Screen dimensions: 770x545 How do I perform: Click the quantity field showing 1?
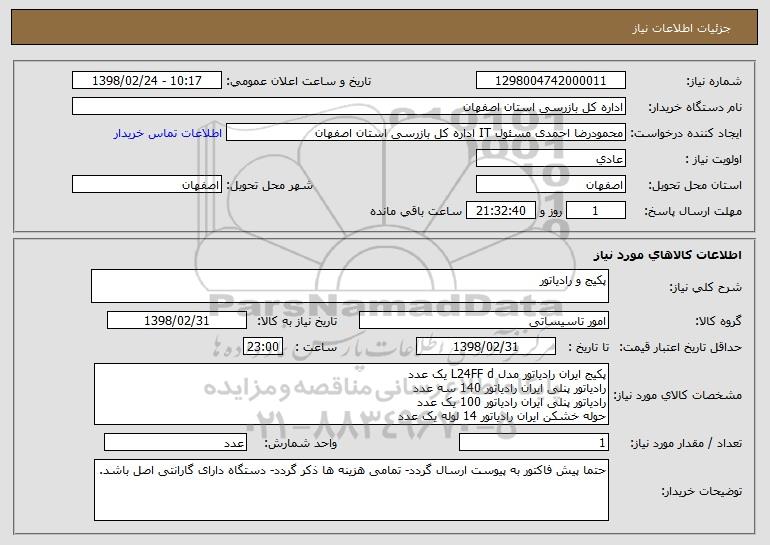click(x=534, y=442)
